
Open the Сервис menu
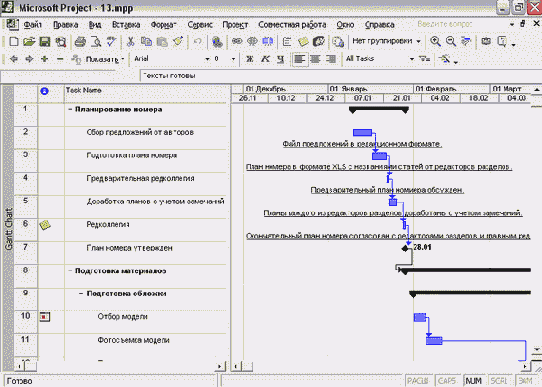[x=200, y=25]
